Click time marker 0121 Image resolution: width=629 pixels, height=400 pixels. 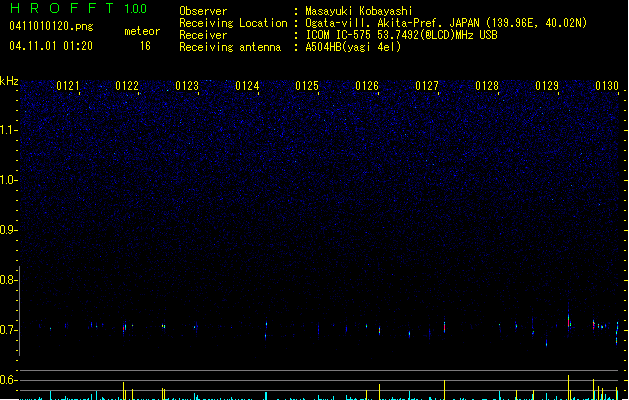68,86
